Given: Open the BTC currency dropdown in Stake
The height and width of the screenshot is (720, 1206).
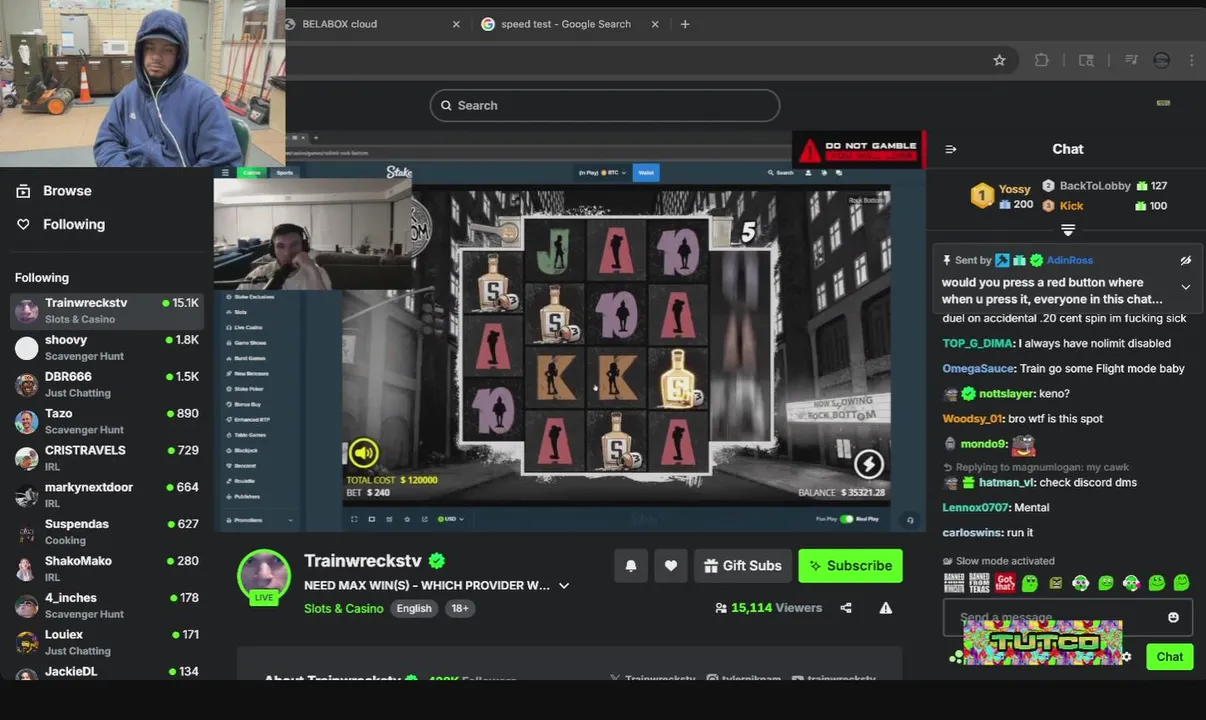Looking at the screenshot, I should point(603,173).
